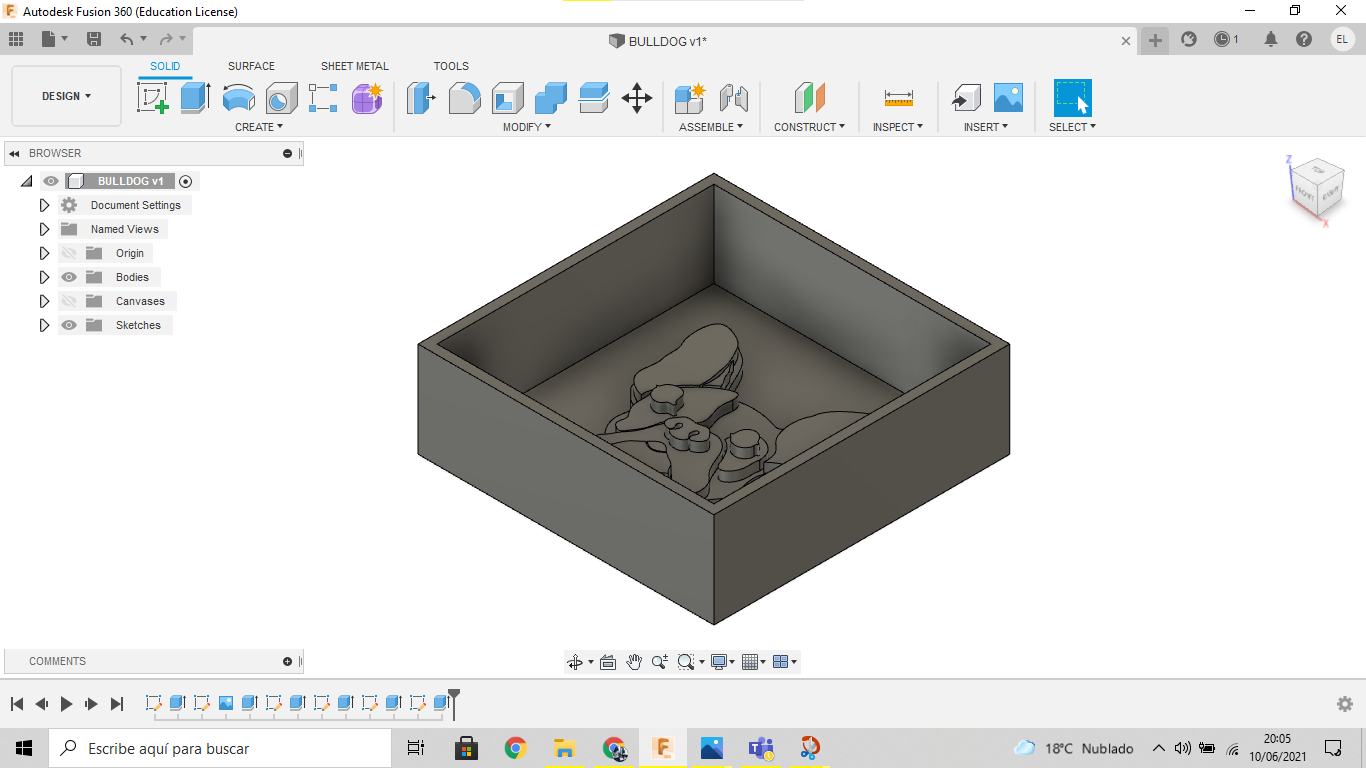This screenshot has width=1366, height=768.
Task: Click the Insert Derive icon
Action: [965, 98]
